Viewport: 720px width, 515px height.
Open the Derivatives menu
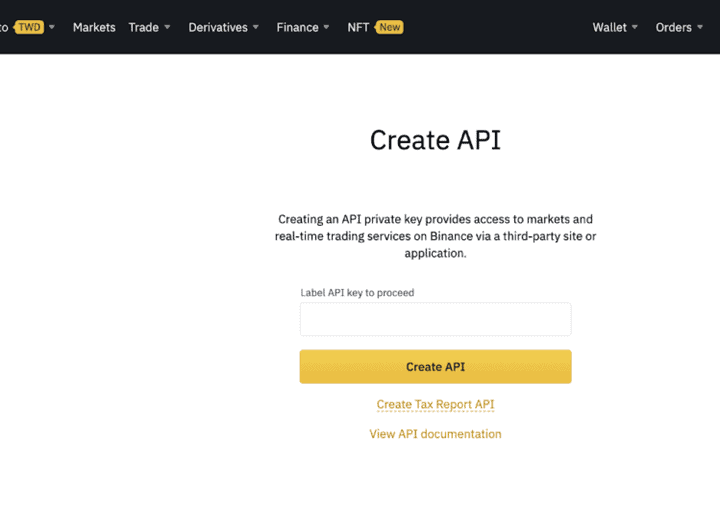pyautogui.click(x=217, y=27)
